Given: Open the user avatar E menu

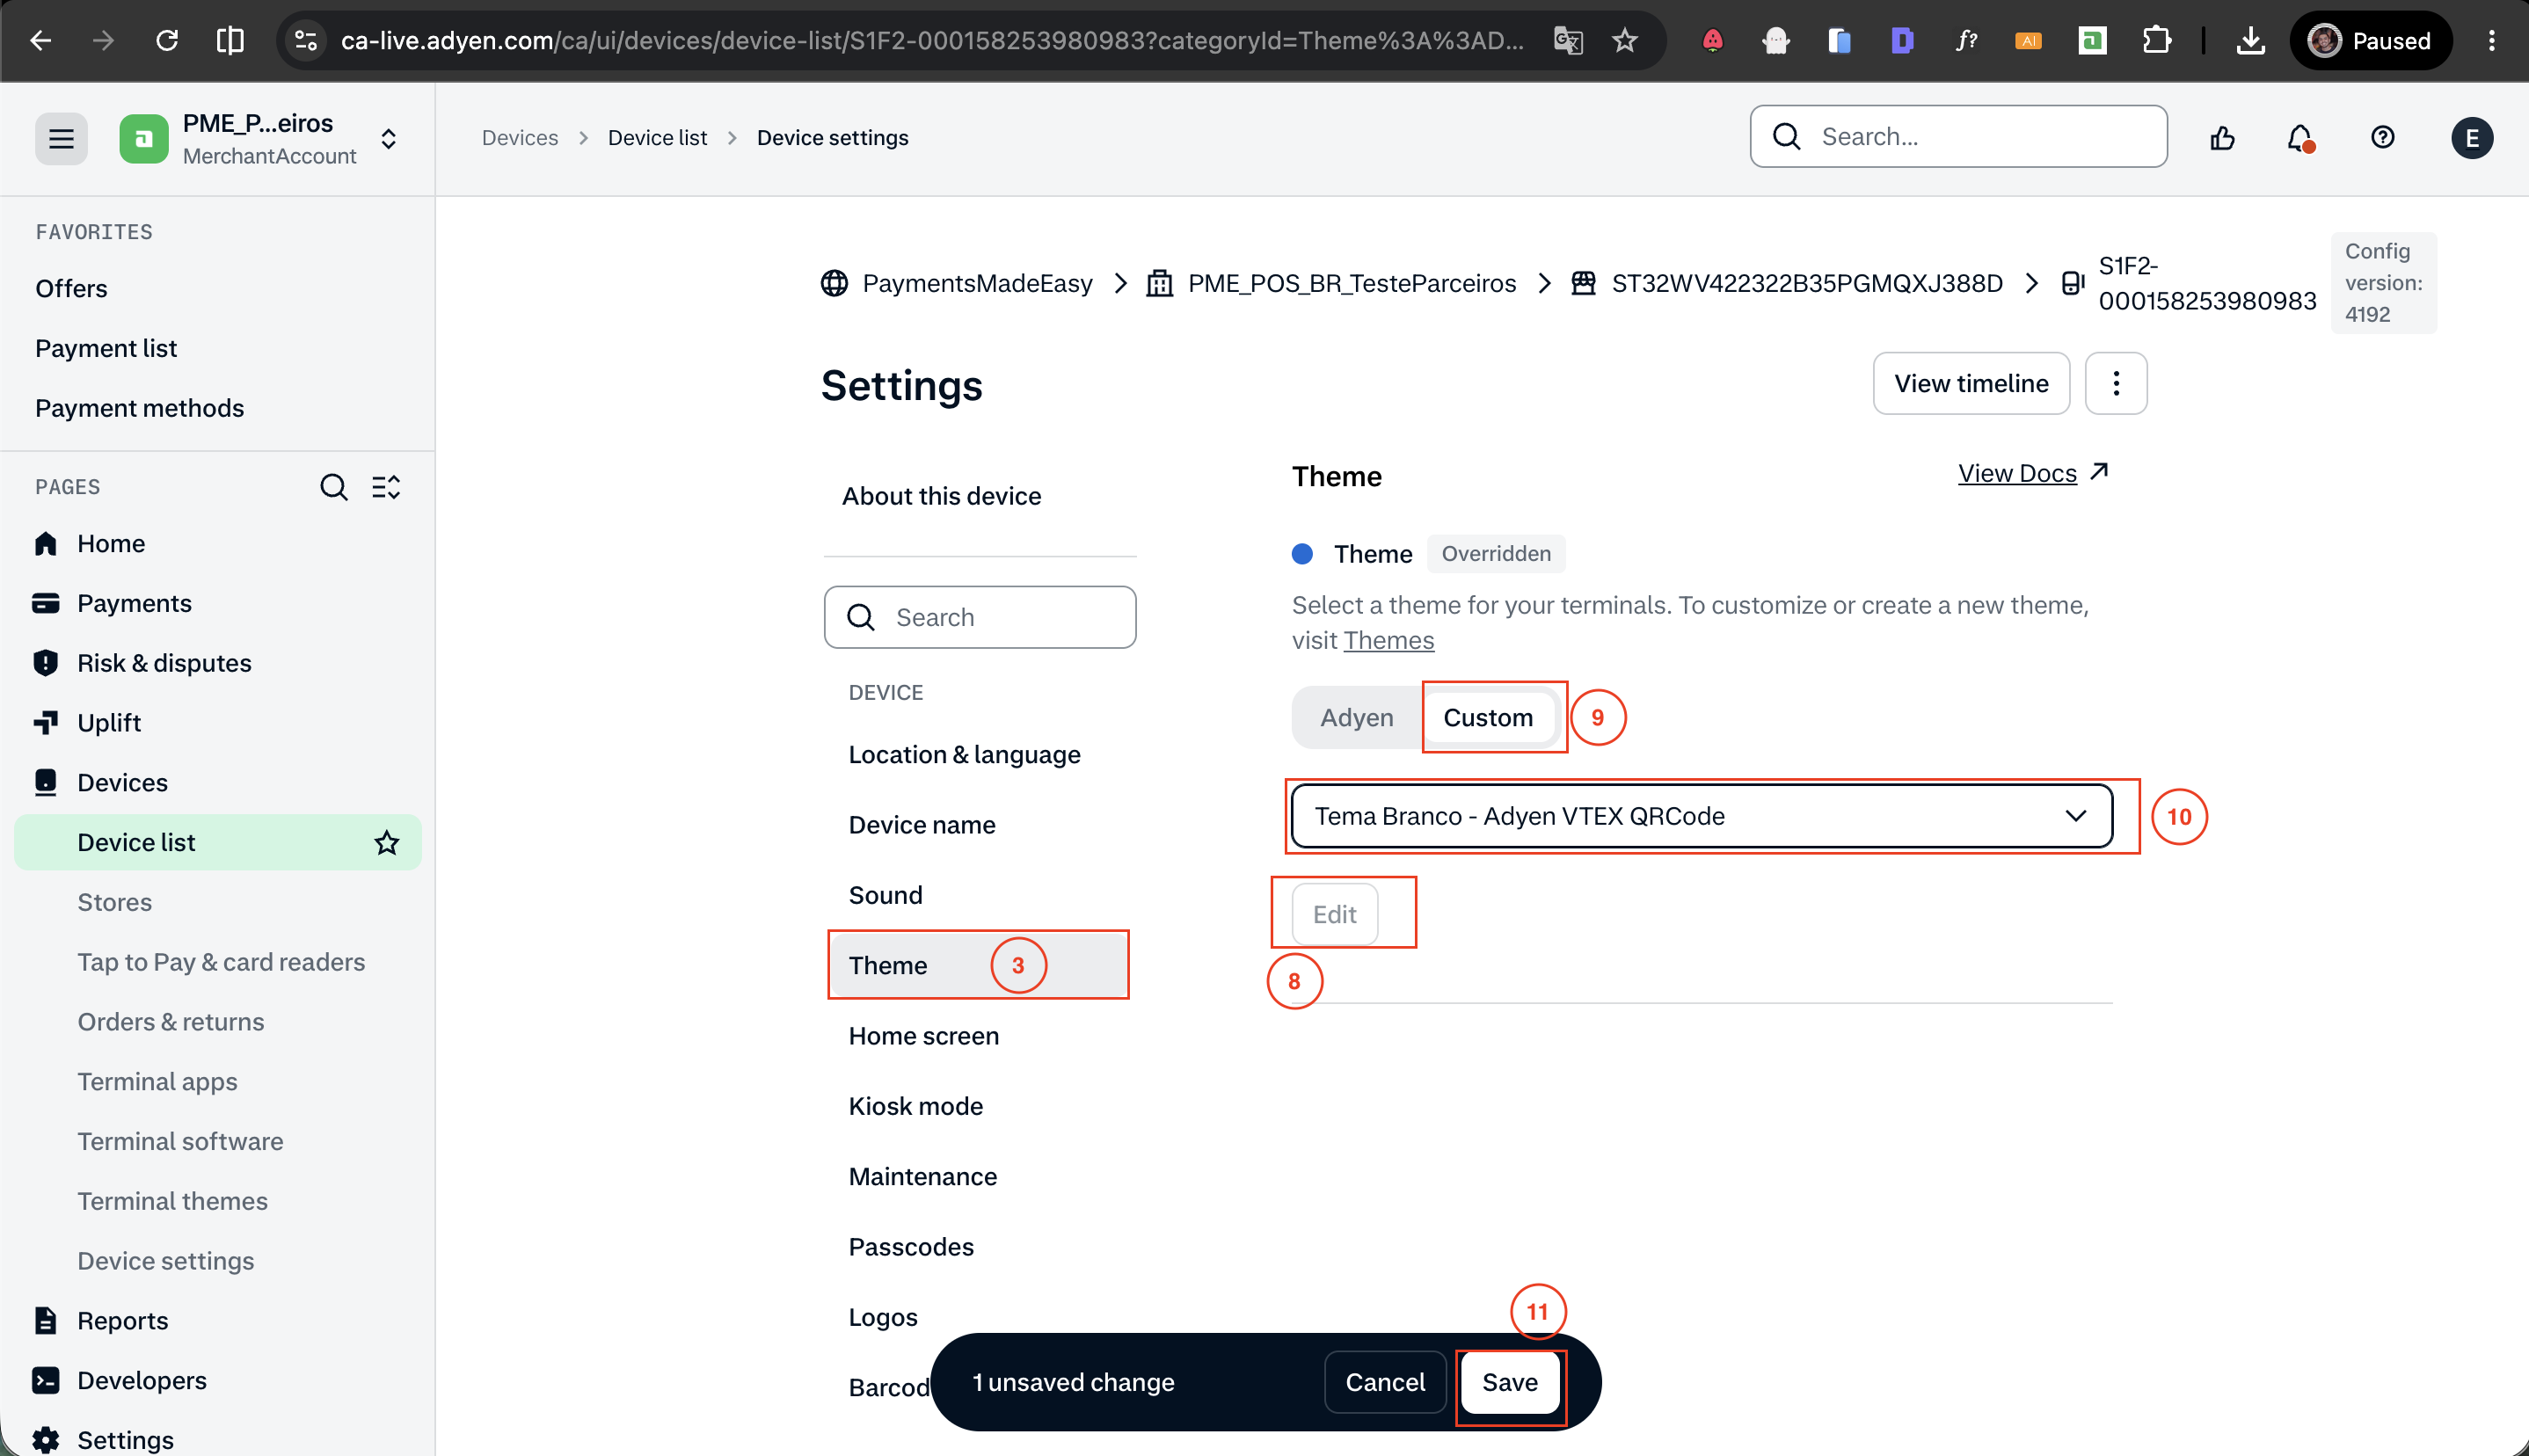Looking at the screenshot, I should [x=2471, y=138].
